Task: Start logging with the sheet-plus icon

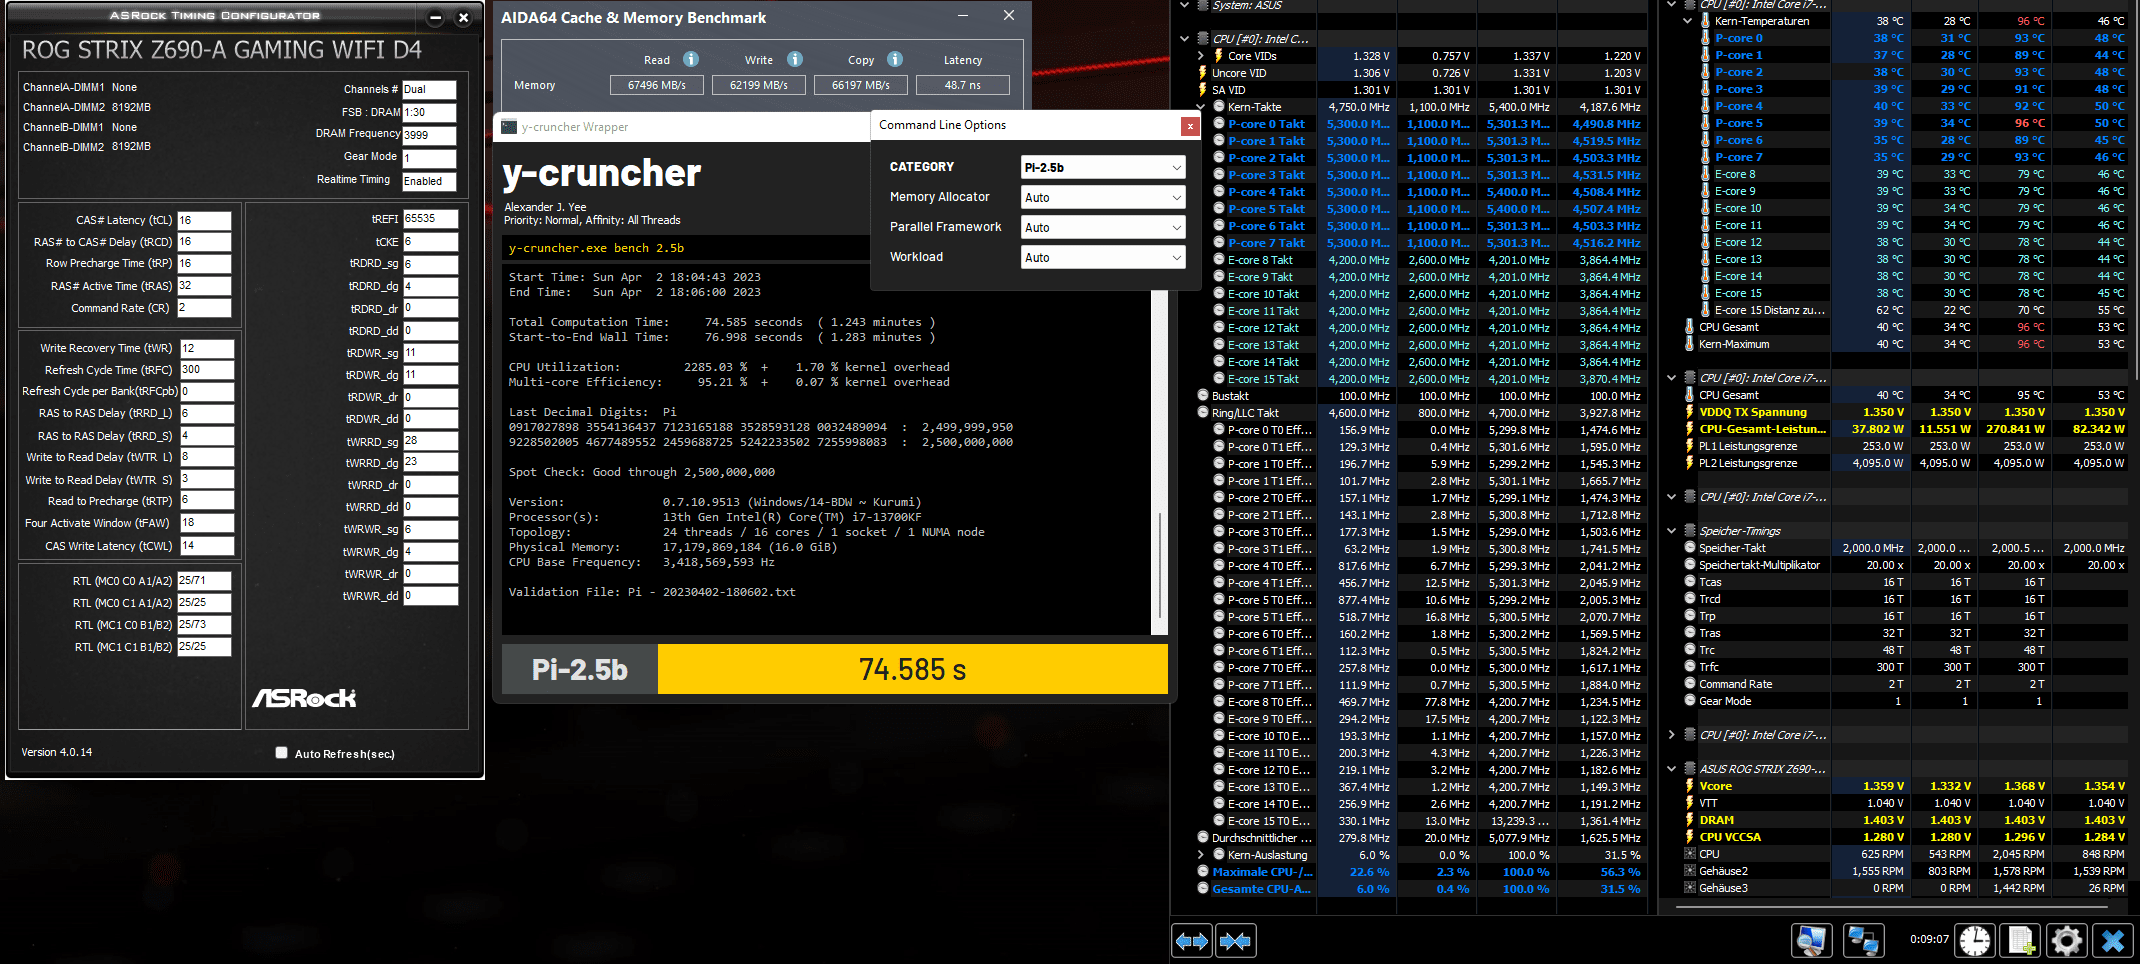Action: pyautogui.click(x=2021, y=941)
